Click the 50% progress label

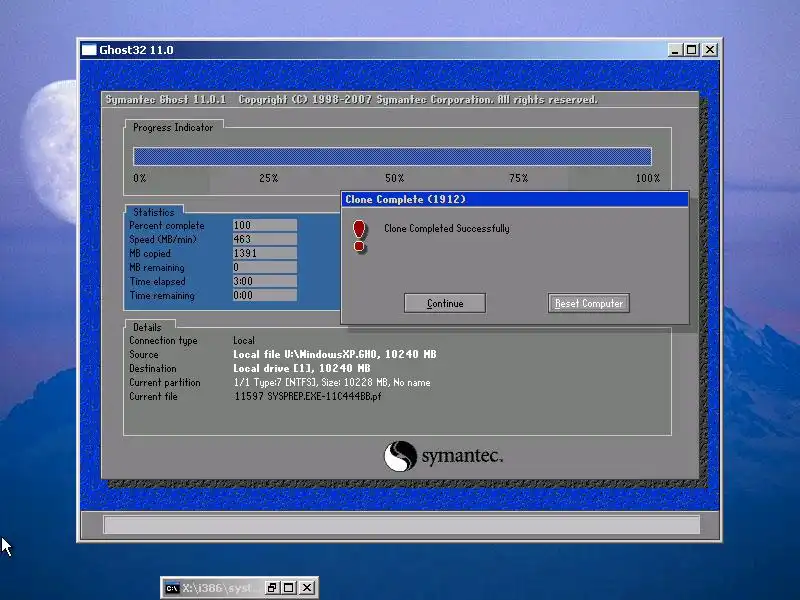(x=394, y=178)
